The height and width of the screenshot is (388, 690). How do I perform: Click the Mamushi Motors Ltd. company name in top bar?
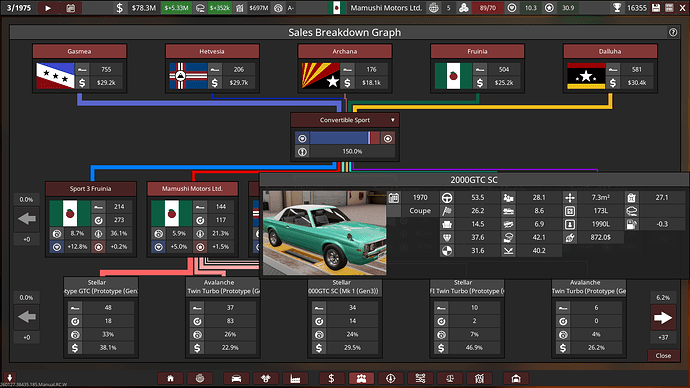[386, 8]
